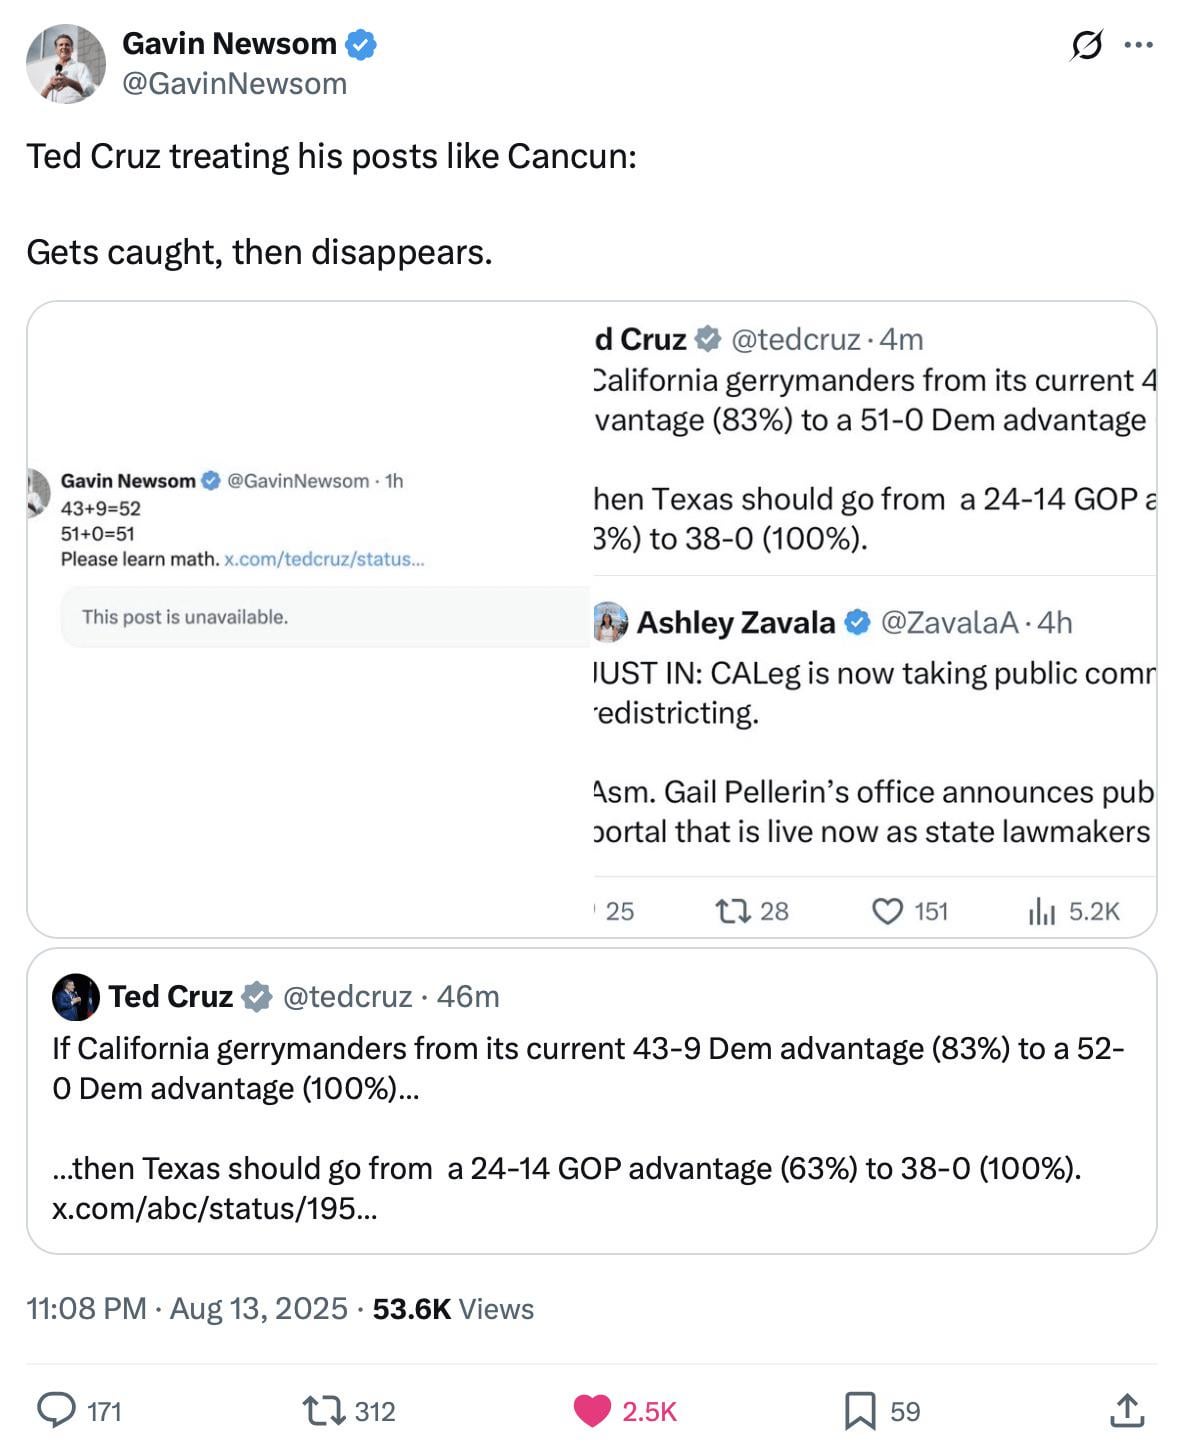
Task: Click the Grok slashed-circle icon
Action: point(1087,45)
